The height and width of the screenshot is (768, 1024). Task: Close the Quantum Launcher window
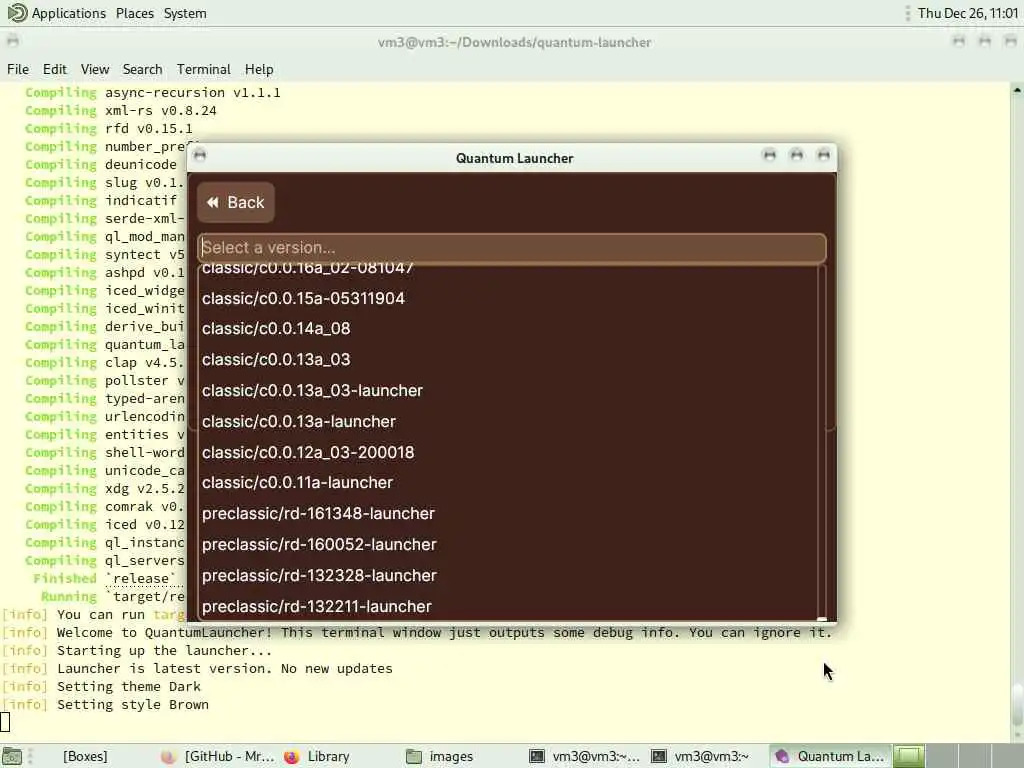click(823, 155)
